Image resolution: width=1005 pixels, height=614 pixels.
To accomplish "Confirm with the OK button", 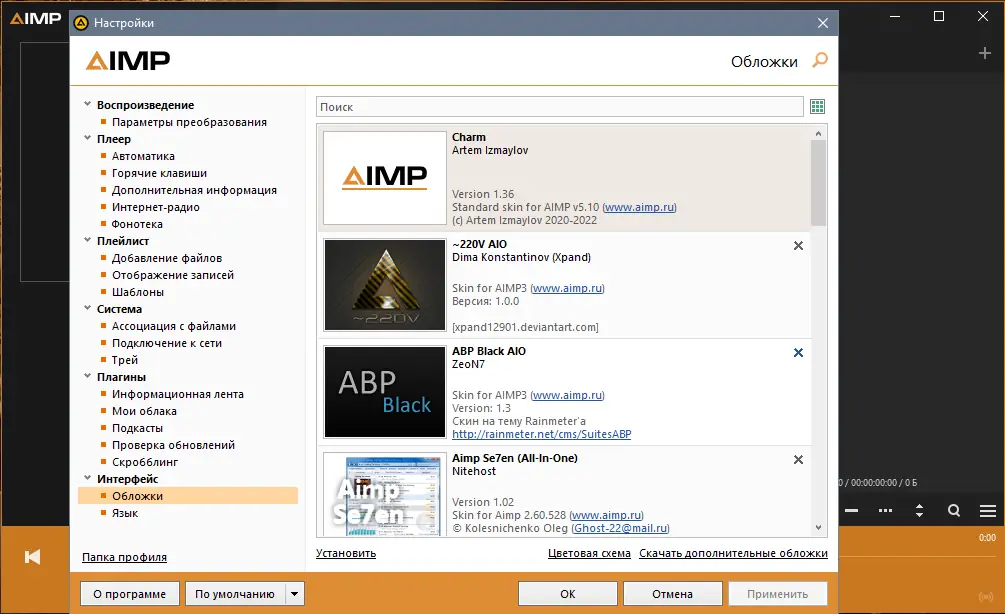I will (568, 593).
